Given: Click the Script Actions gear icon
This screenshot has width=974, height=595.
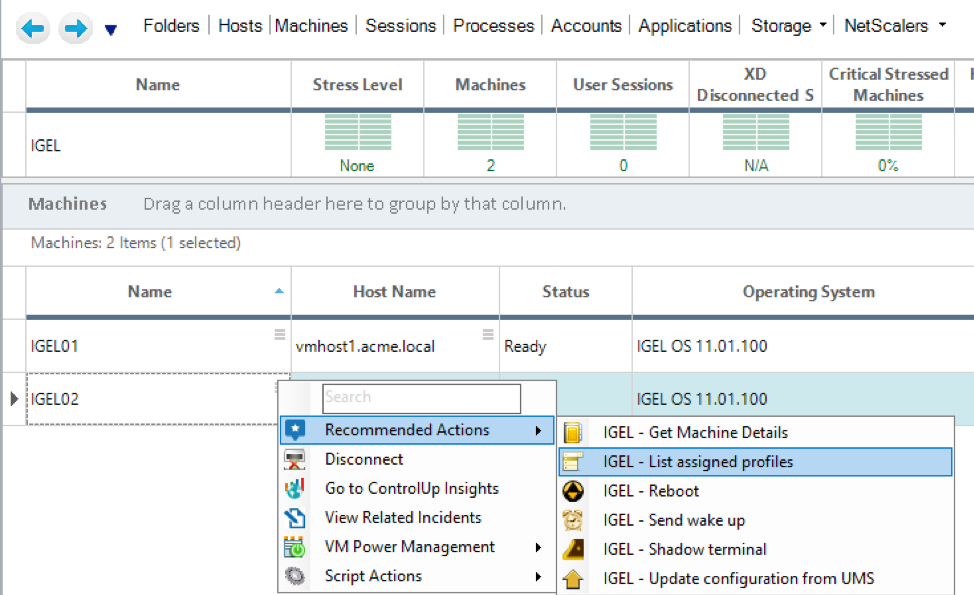Looking at the screenshot, I should click(x=294, y=576).
